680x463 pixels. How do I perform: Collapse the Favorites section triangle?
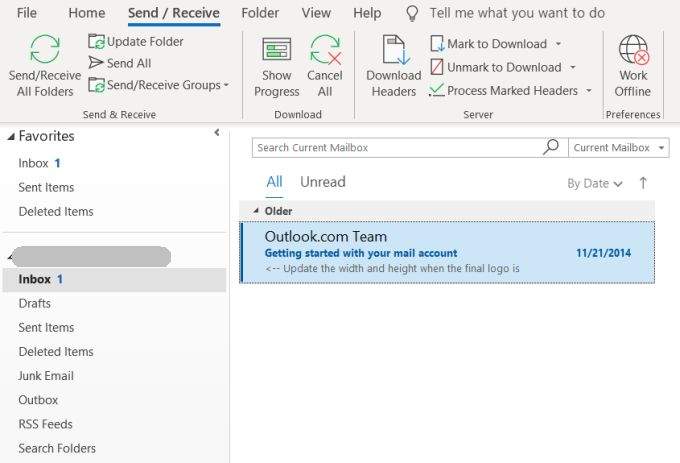tap(11, 137)
